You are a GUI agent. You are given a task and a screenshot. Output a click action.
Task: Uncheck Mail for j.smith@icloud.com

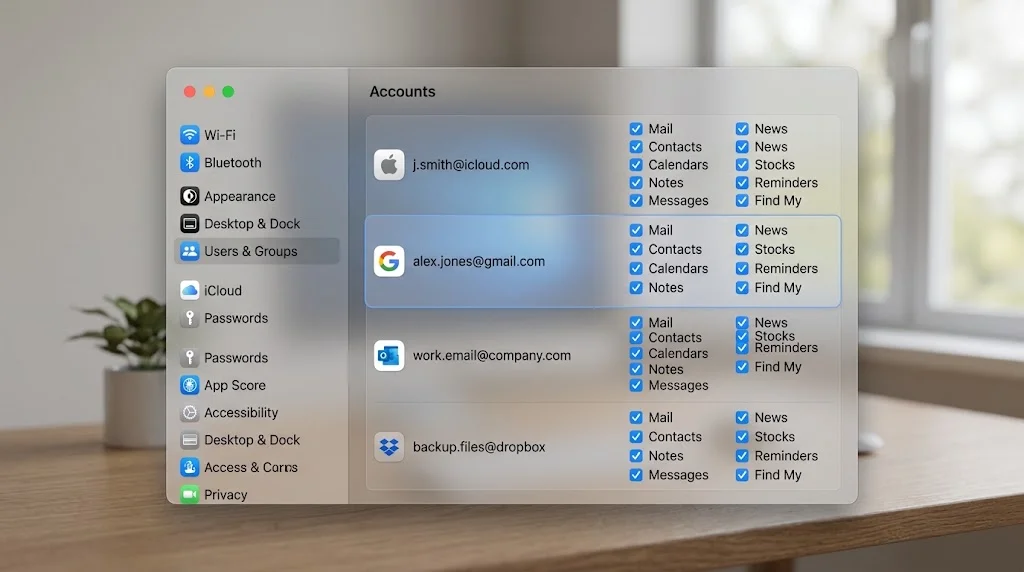click(x=636, y=129)
